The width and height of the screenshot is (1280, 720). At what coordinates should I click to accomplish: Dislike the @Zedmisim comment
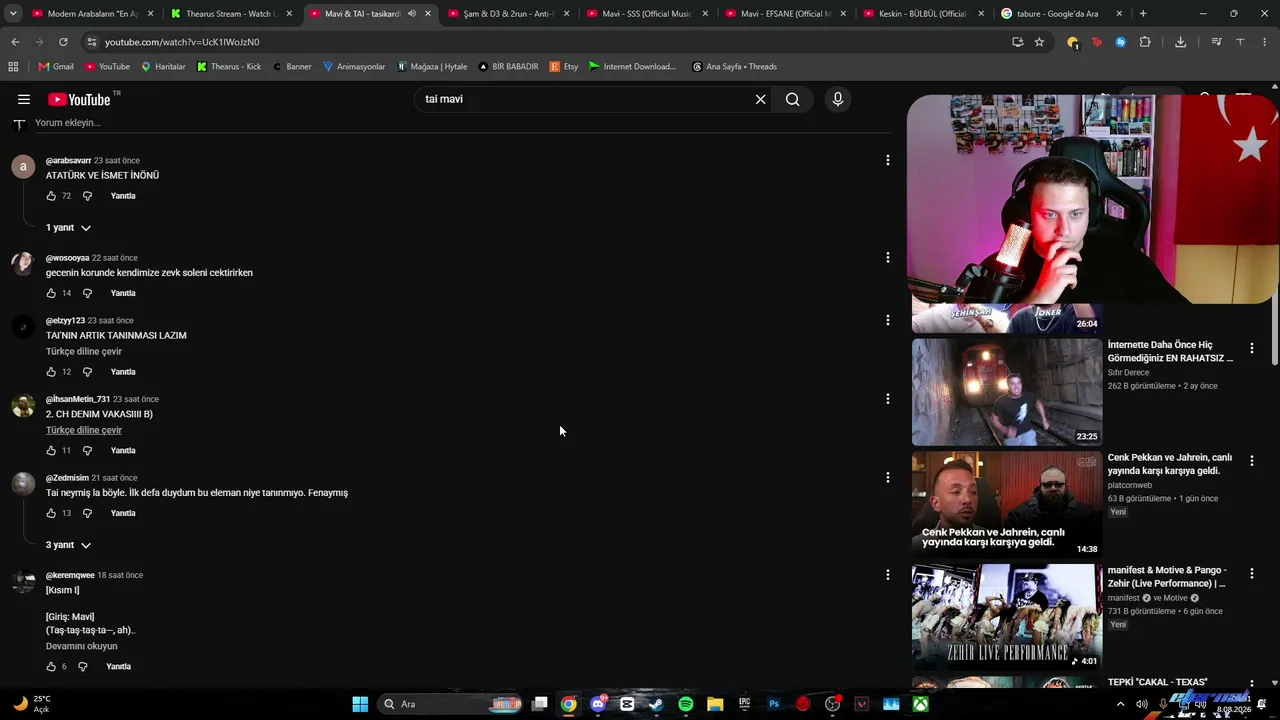click(87, 513)
